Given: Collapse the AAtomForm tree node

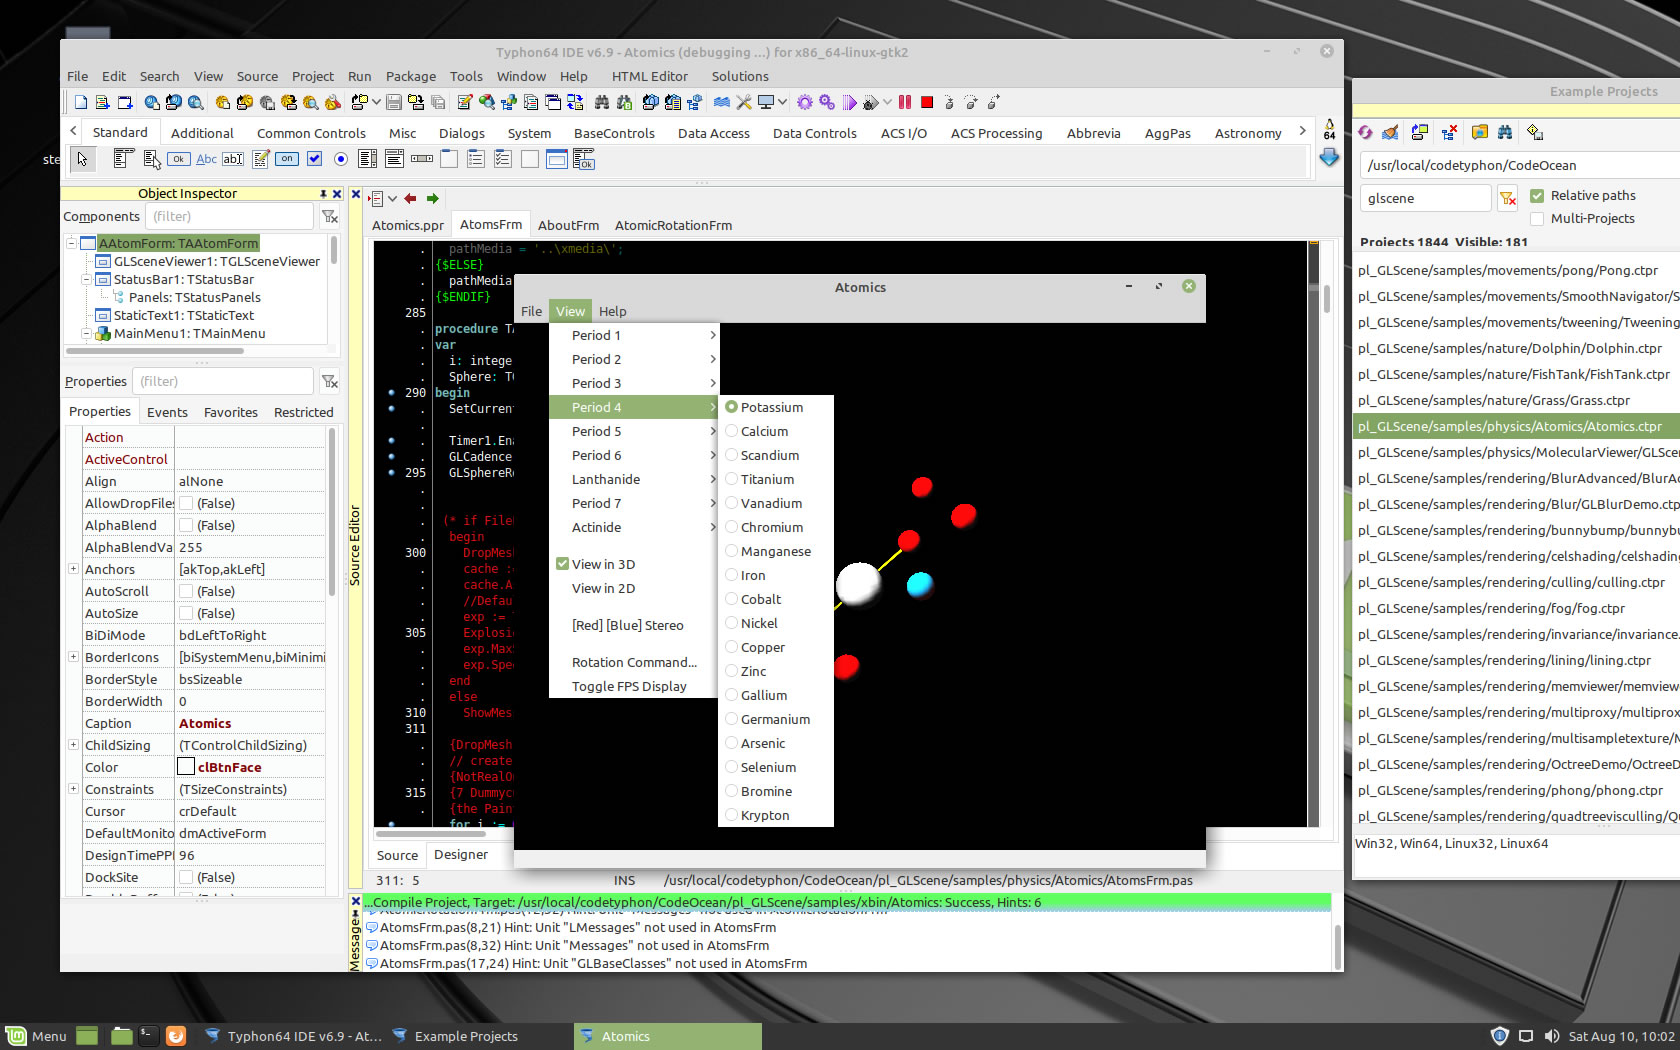Looking at the screenshot, I should pyautogui.click(x=72, y=243).
